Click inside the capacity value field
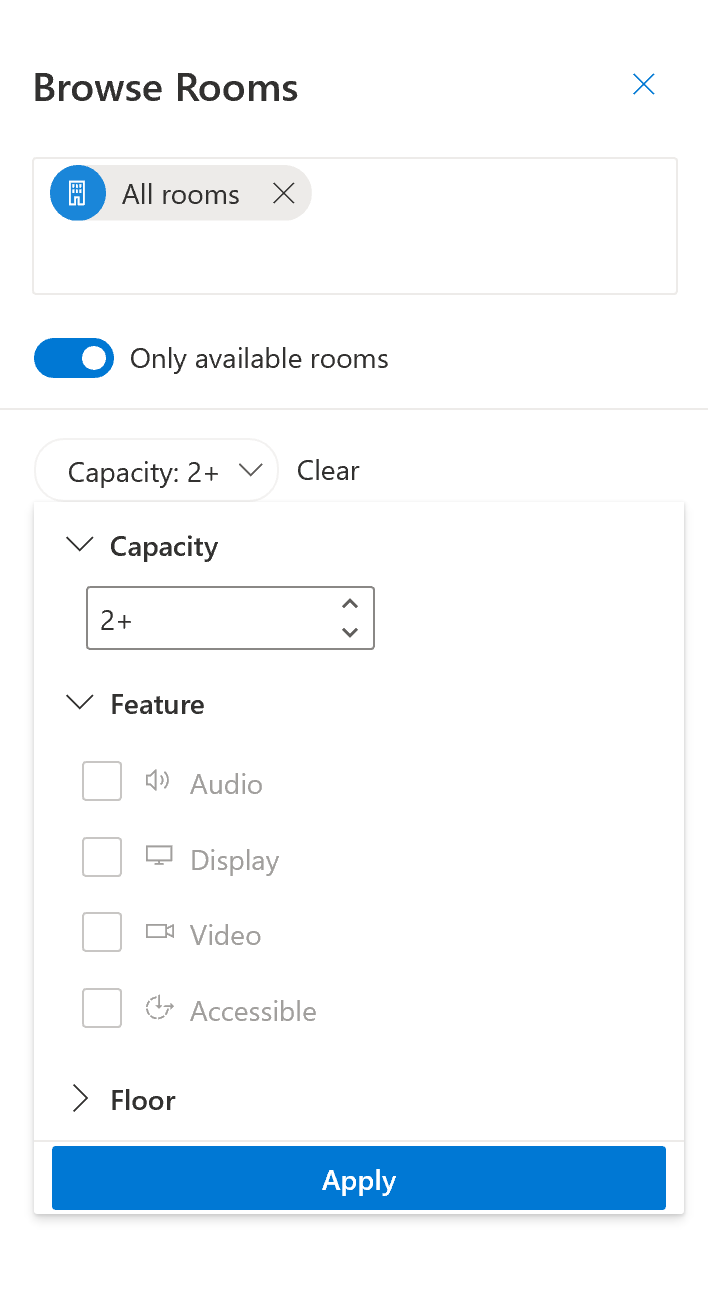Viewport: 708px width, 1306px height. pos(200,618)
